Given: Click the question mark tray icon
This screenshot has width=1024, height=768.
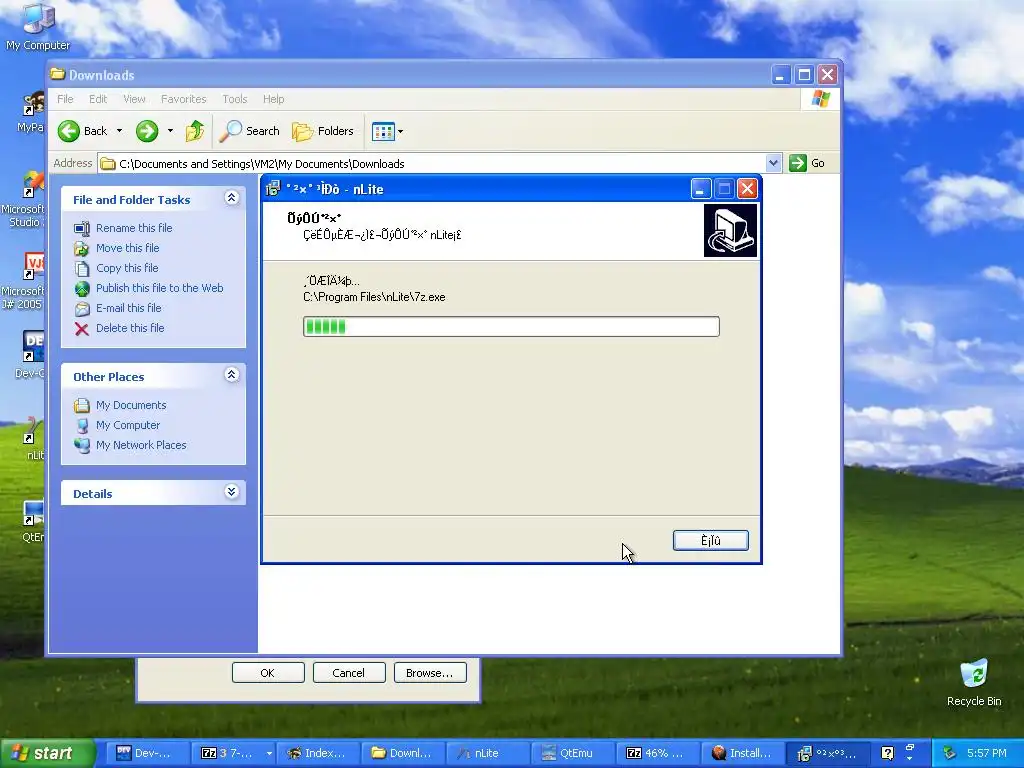Looking at the screenshot, I should [887, 753].
